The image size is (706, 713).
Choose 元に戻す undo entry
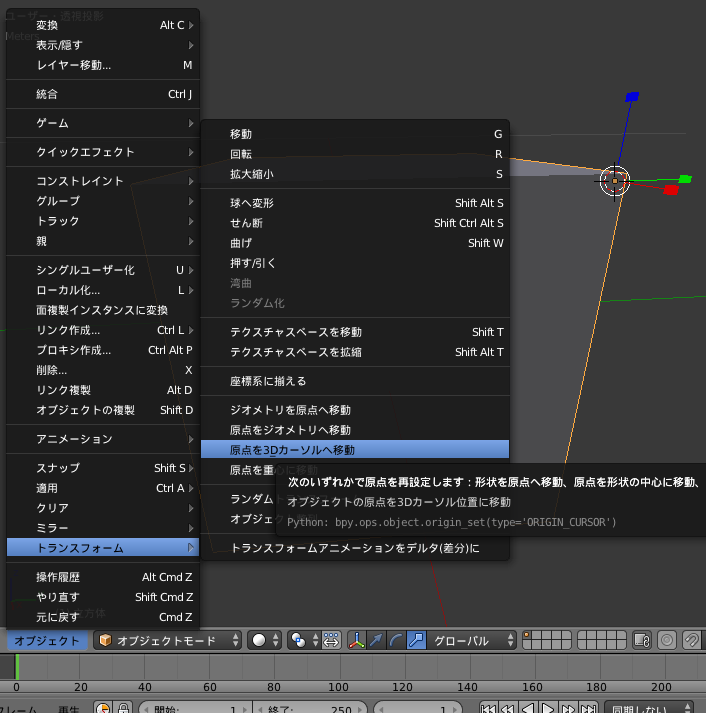[x=103, y=617]
